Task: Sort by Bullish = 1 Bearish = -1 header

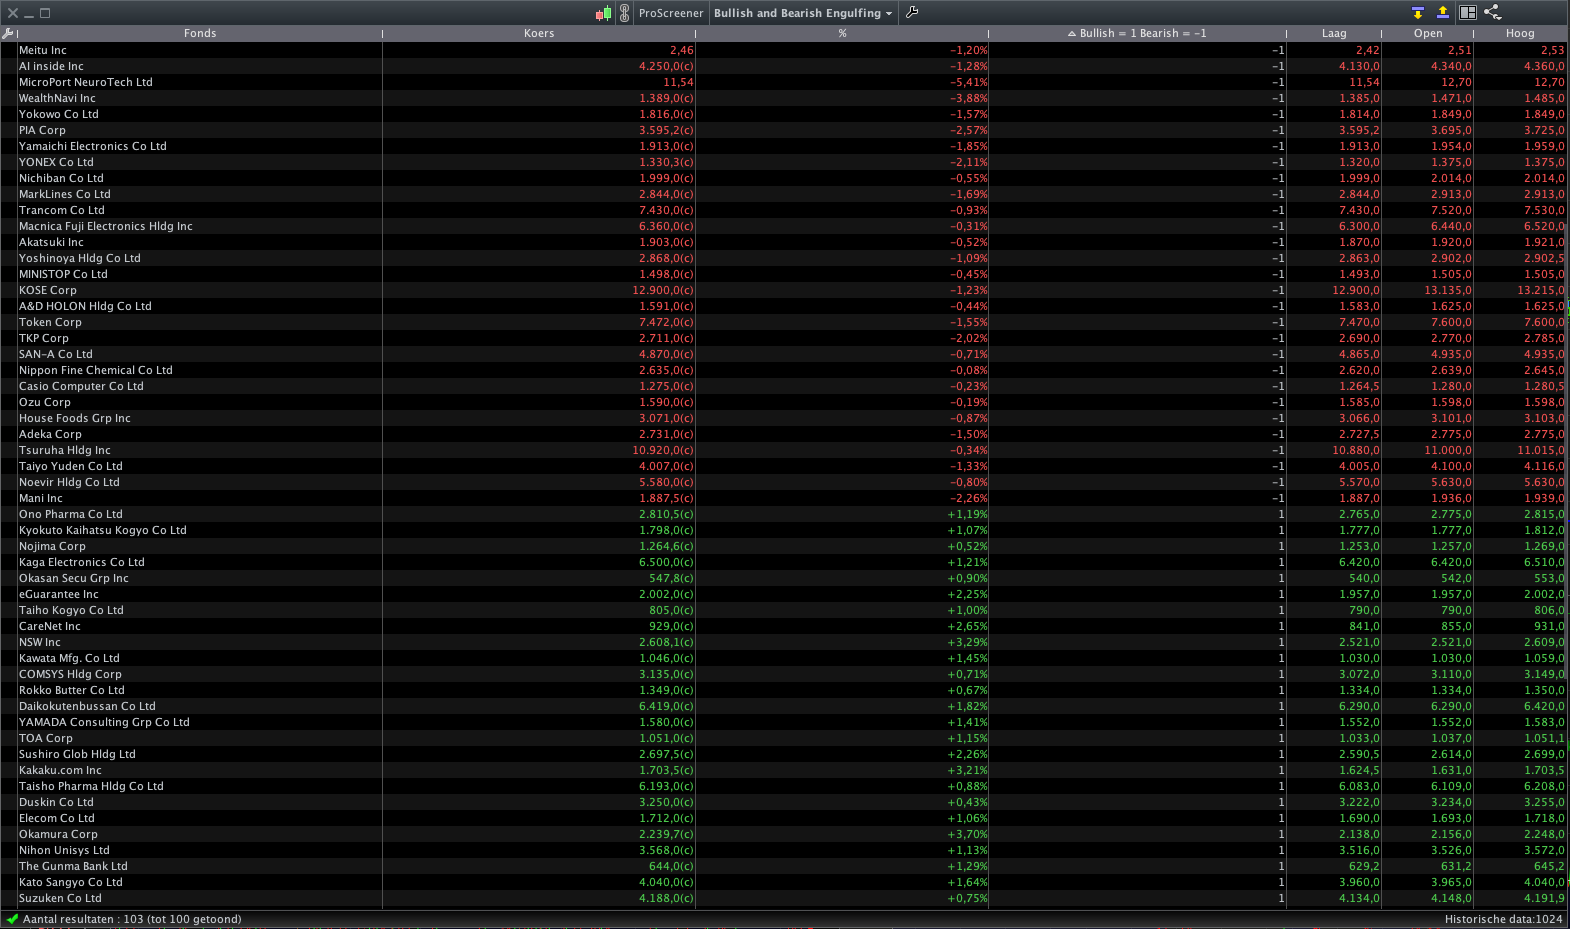Action: point(1138,33)
